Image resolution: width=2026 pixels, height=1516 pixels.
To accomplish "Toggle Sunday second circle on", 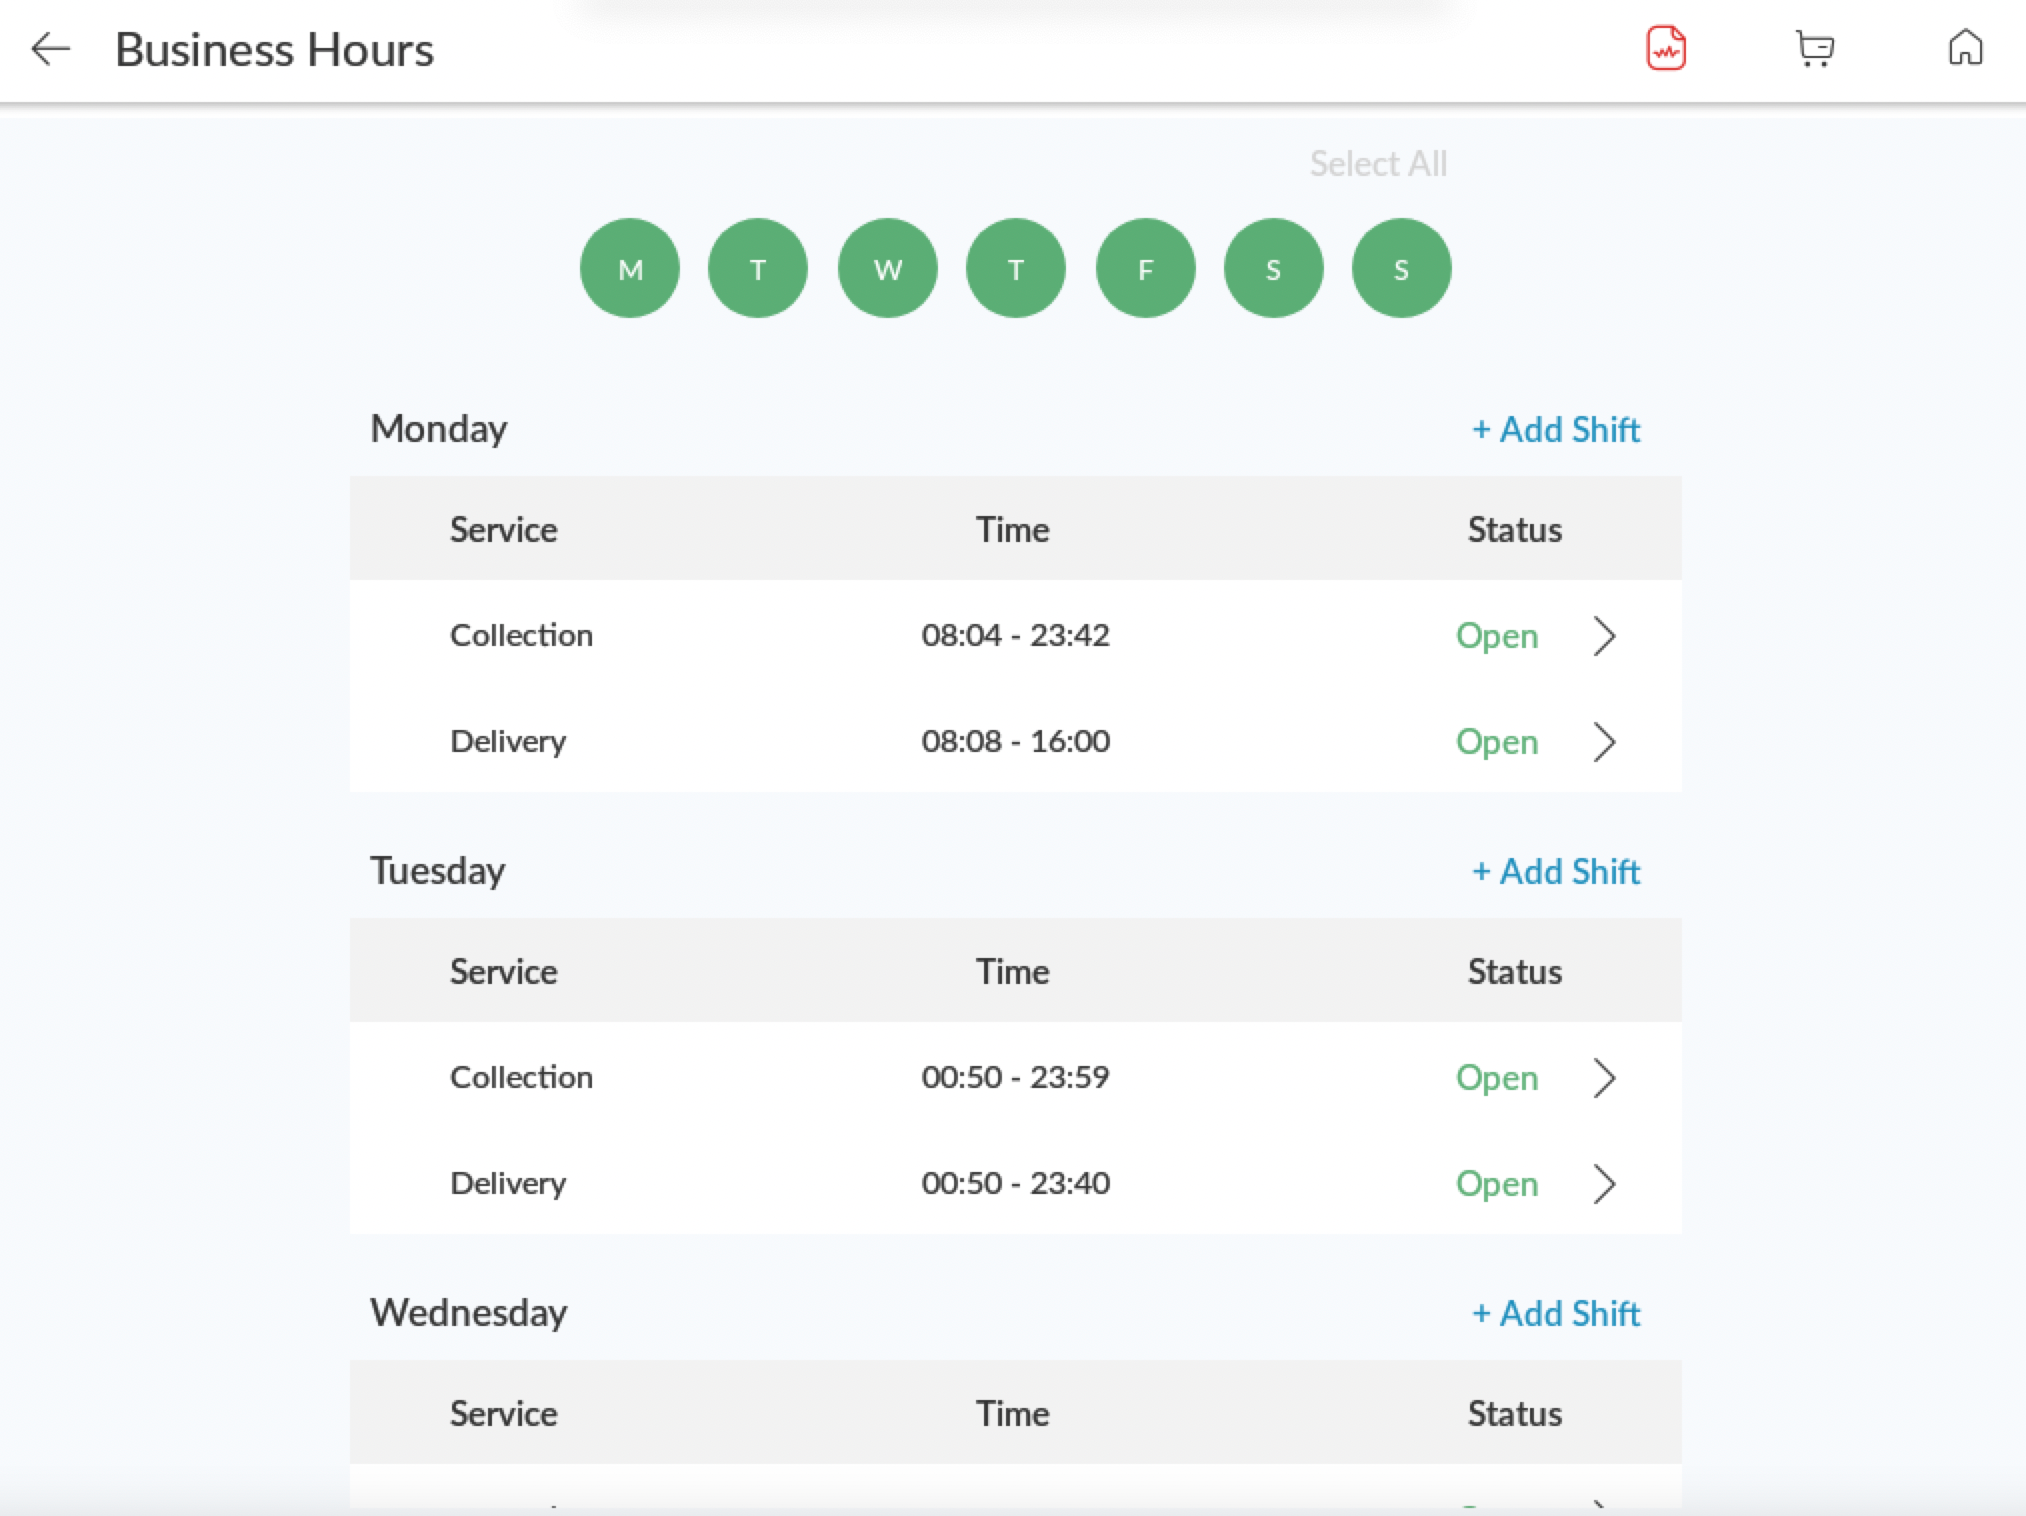I will pyautogui.click(x=1400, y=268).
